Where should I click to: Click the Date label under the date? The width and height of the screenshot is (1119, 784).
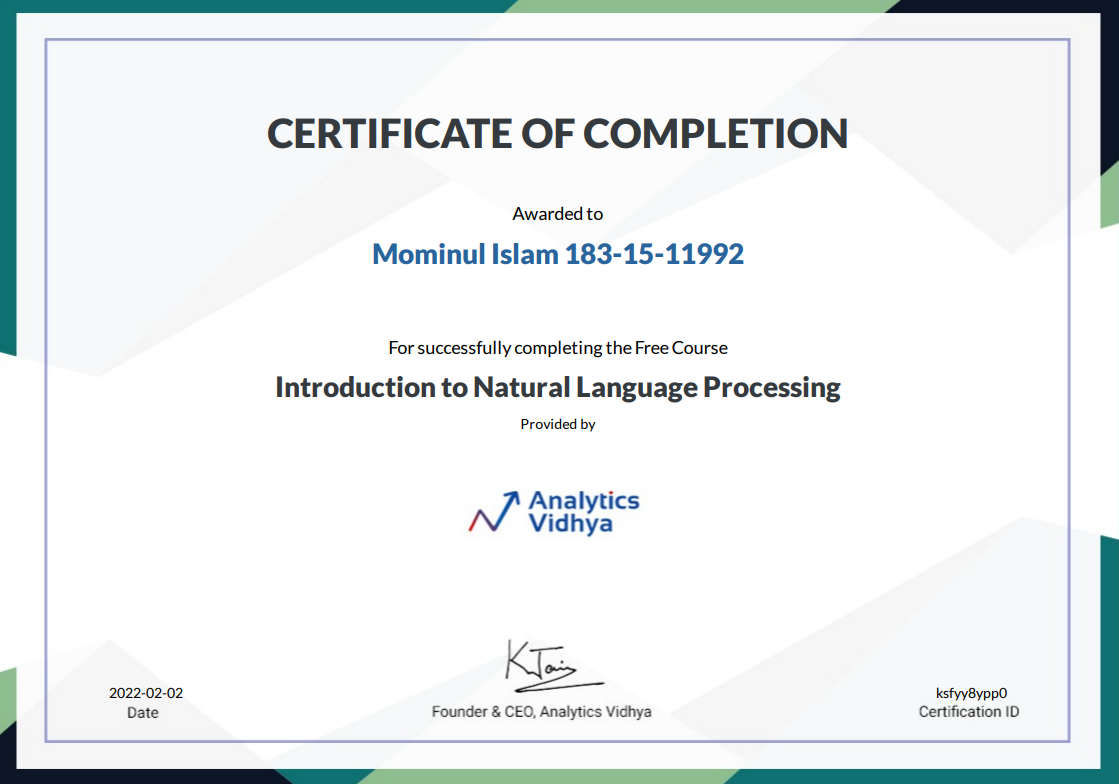(143, 713)
